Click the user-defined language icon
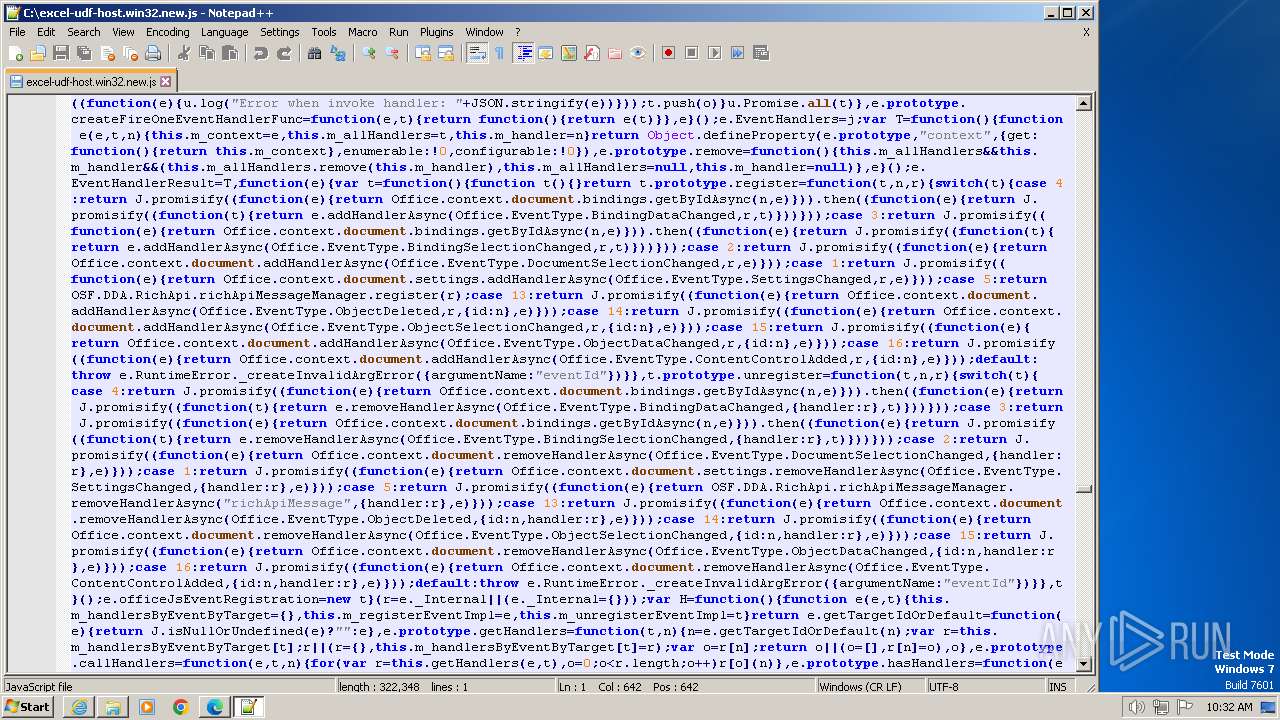1280x720 pixels. point(545,53)
